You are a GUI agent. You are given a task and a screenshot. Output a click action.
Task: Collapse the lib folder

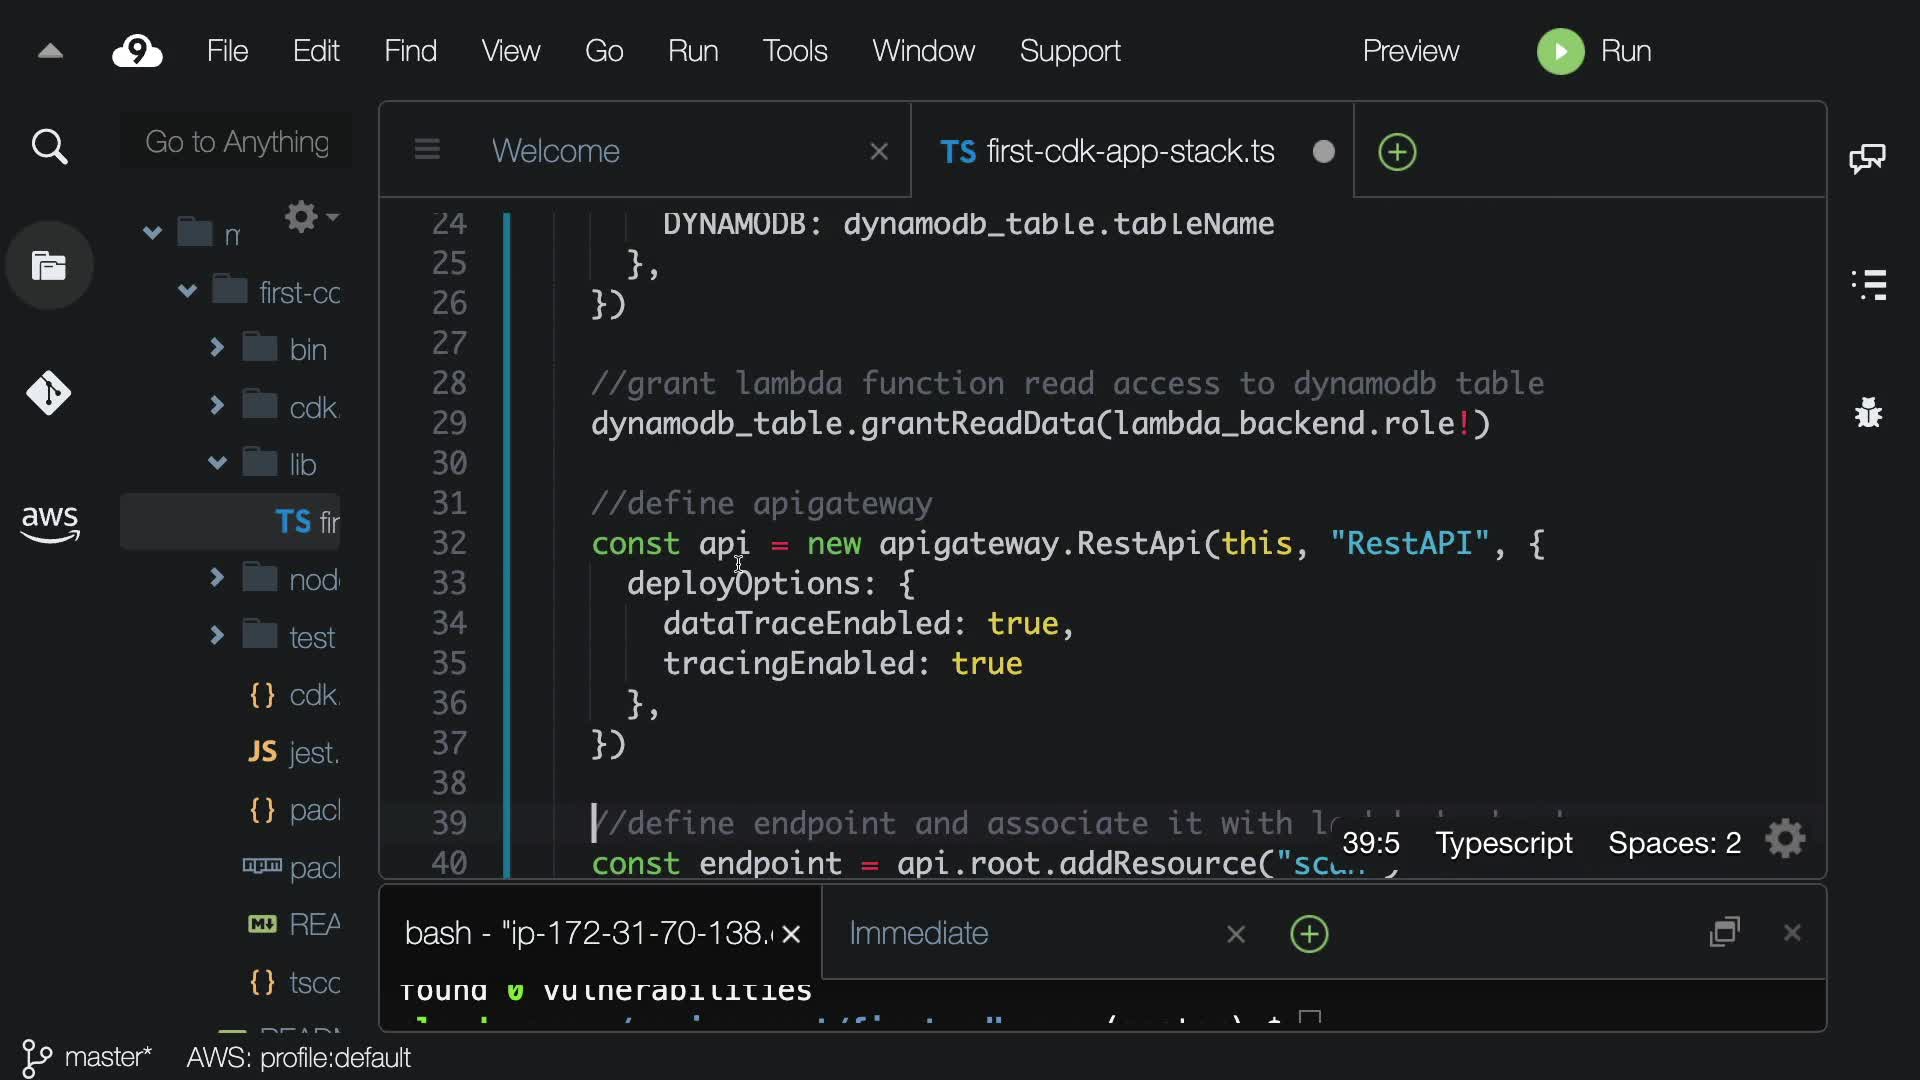coord(217,463)
